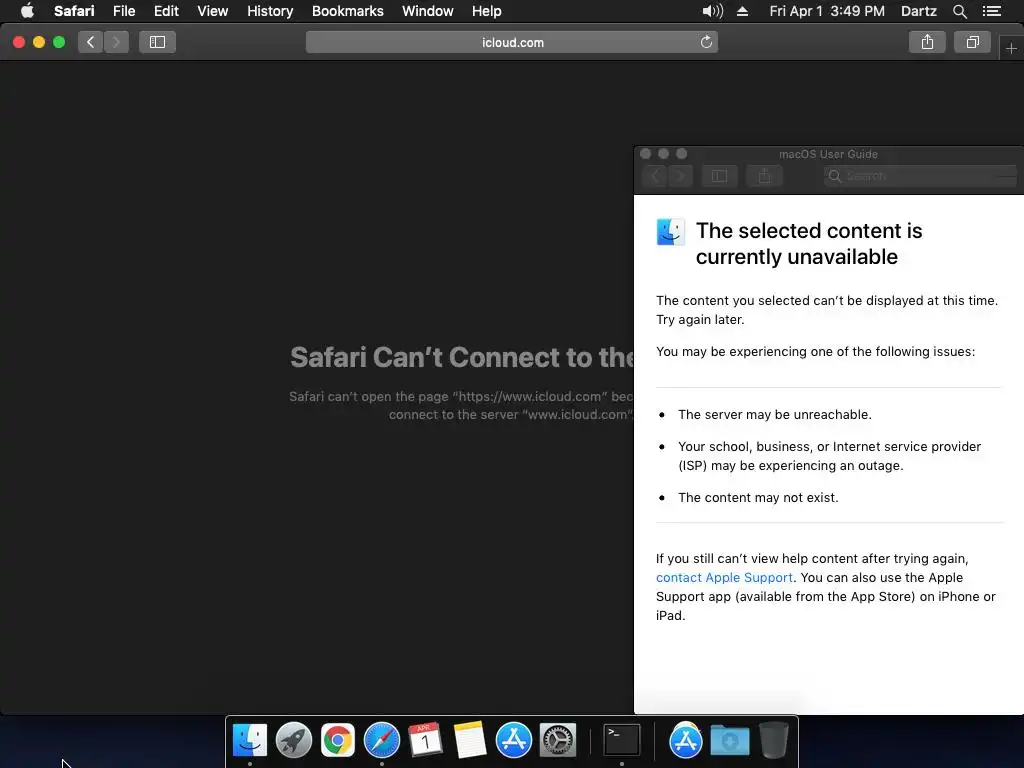Go back in macOS User Guide
1024x768 pixels.
(655, 176)
